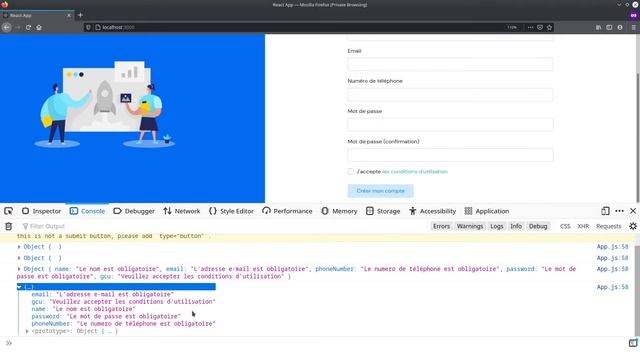Go to browser home page
This screenshot has height=360, width=640.
coord(39,27)
